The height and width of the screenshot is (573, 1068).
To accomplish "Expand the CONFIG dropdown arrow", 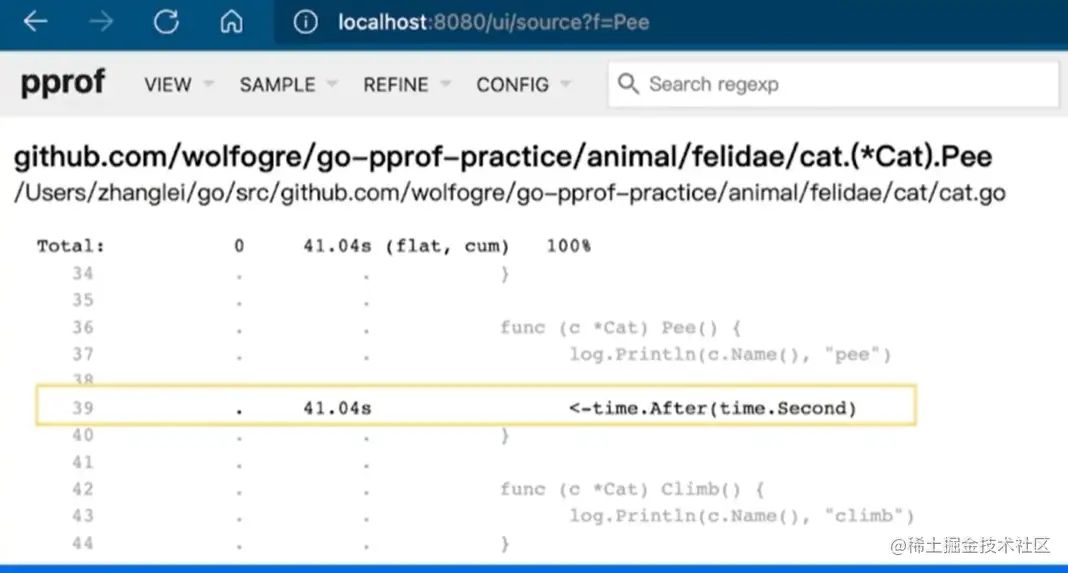I will [565, 84].
